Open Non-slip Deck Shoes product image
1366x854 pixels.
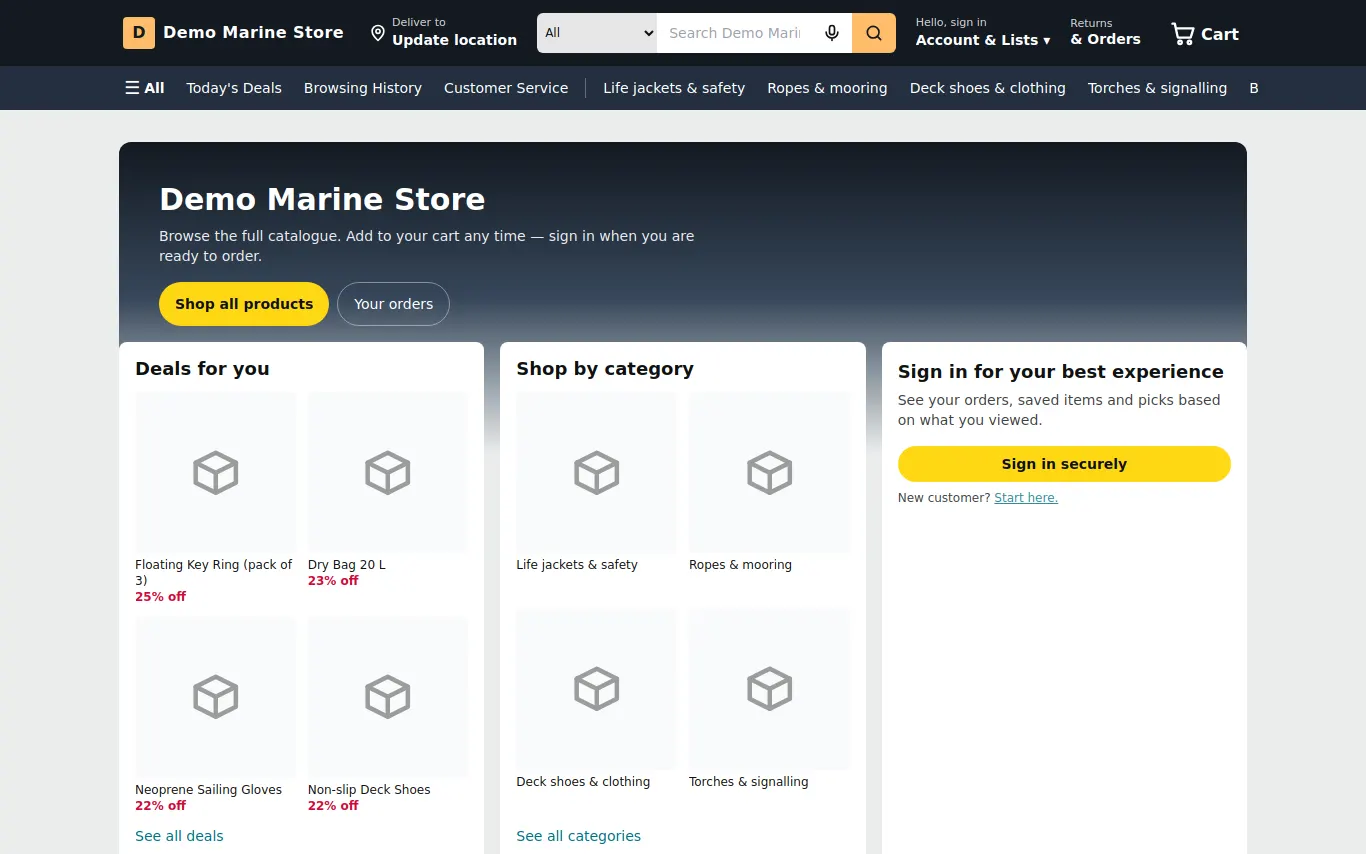[x=388, y=697]
